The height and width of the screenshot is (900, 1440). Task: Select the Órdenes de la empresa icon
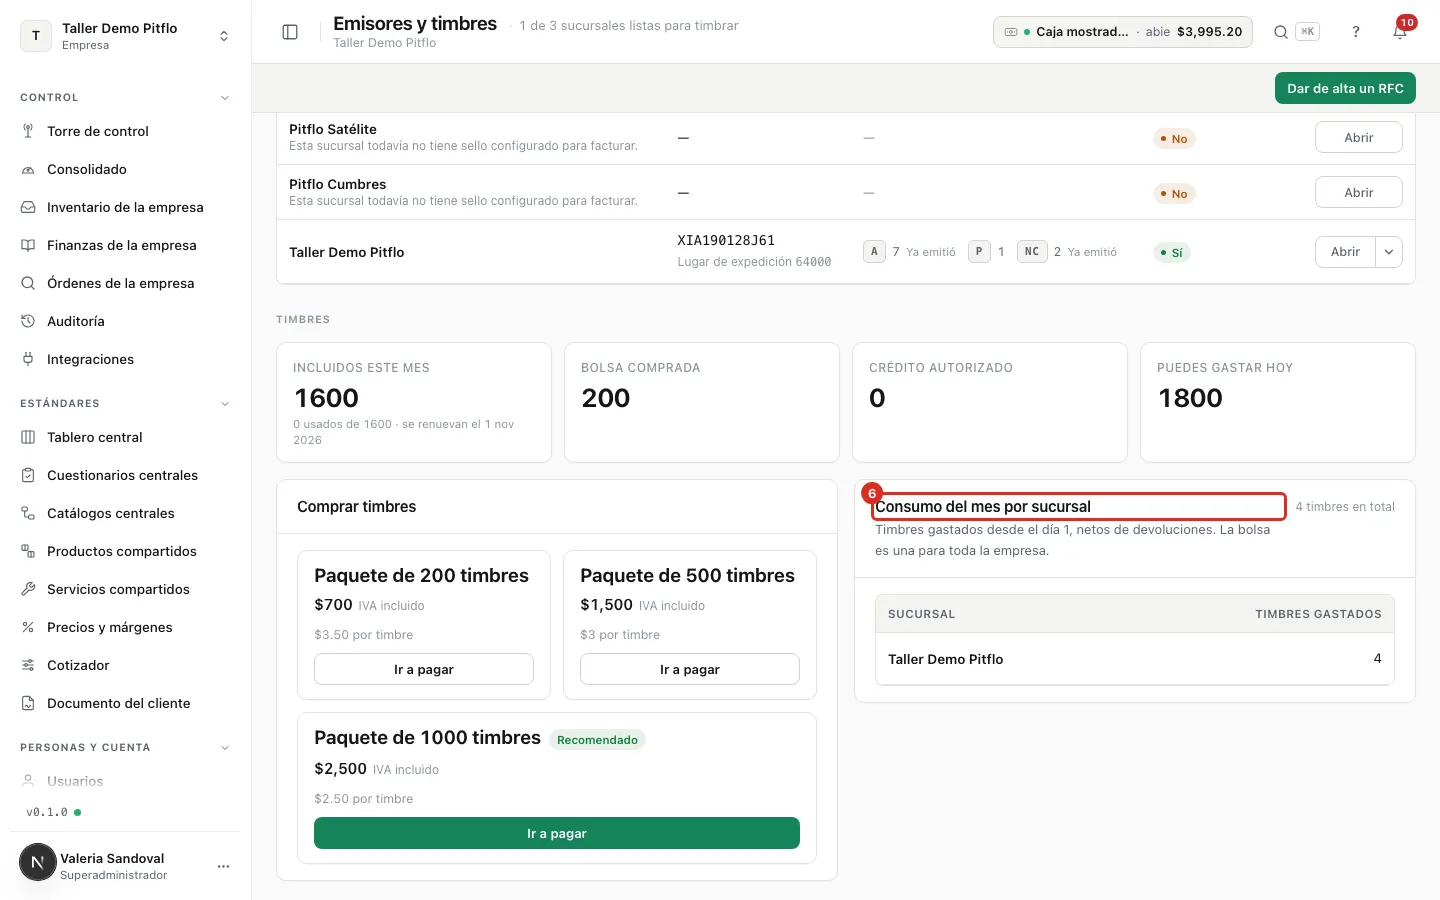click(x=28, y=283)
